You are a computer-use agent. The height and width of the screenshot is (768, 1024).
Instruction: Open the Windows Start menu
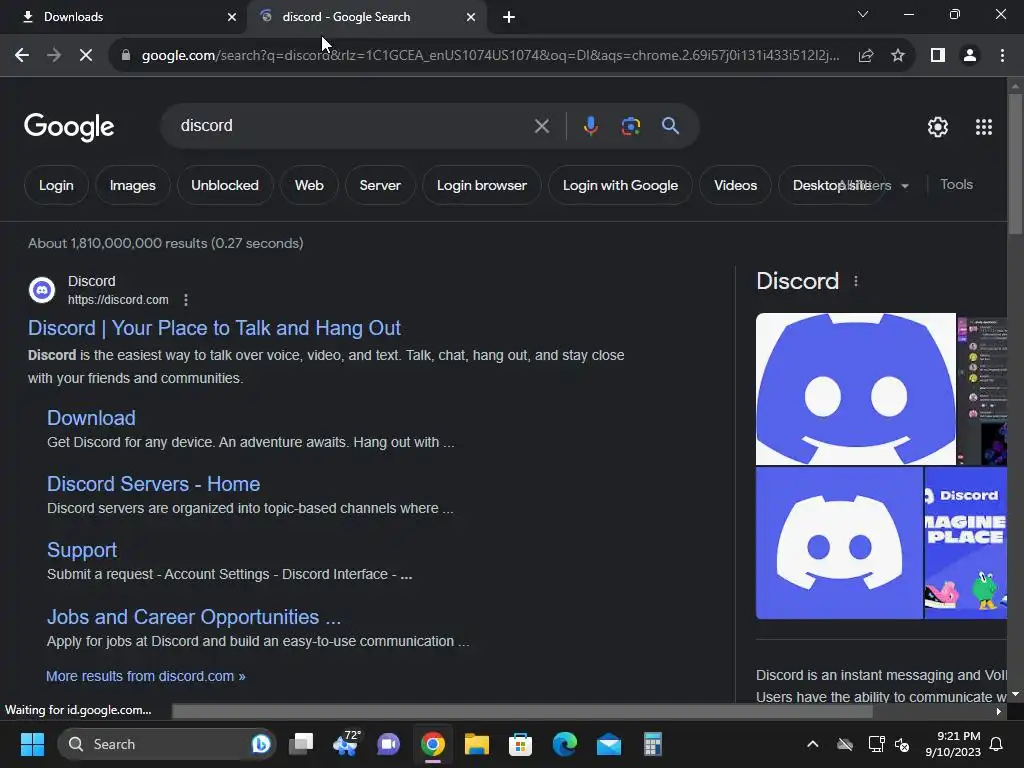point(32,744)
